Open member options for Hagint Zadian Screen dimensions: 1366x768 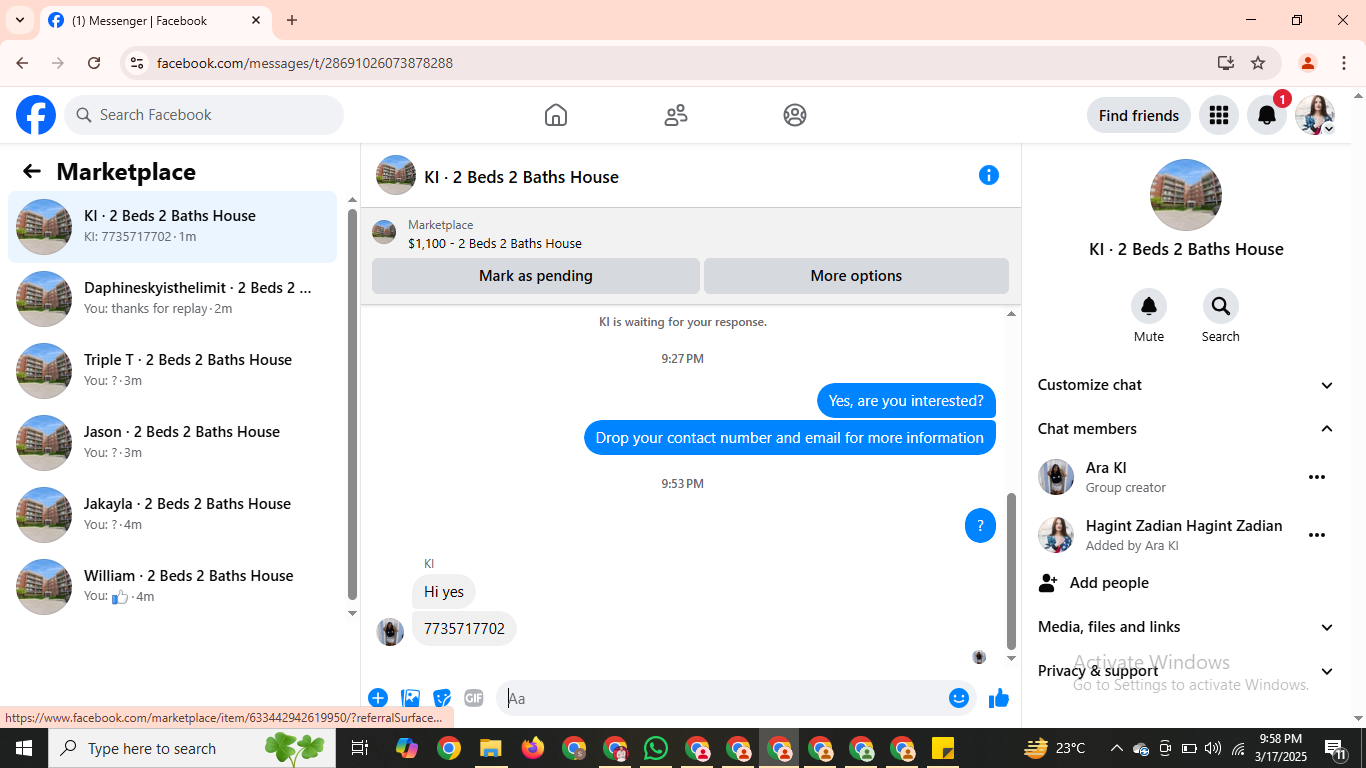click(x=1317, y=535)
